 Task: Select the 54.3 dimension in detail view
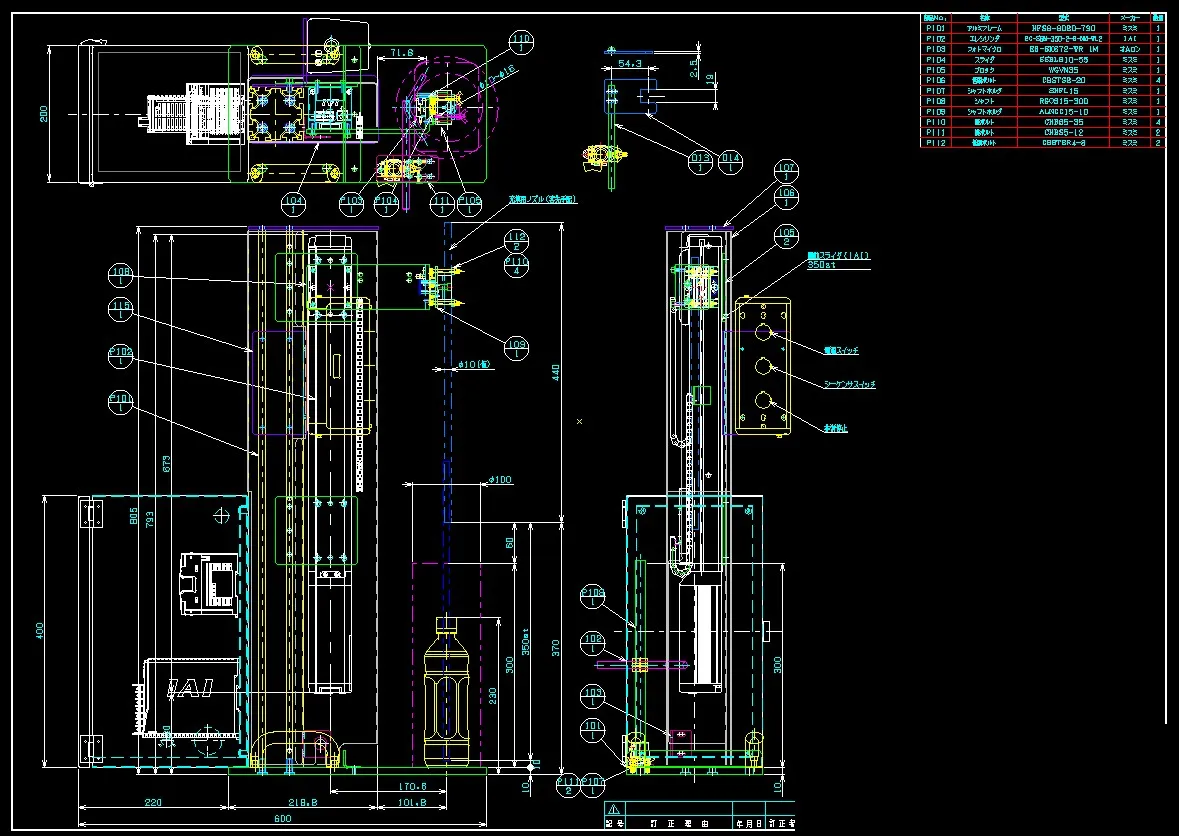pos(630,63)
